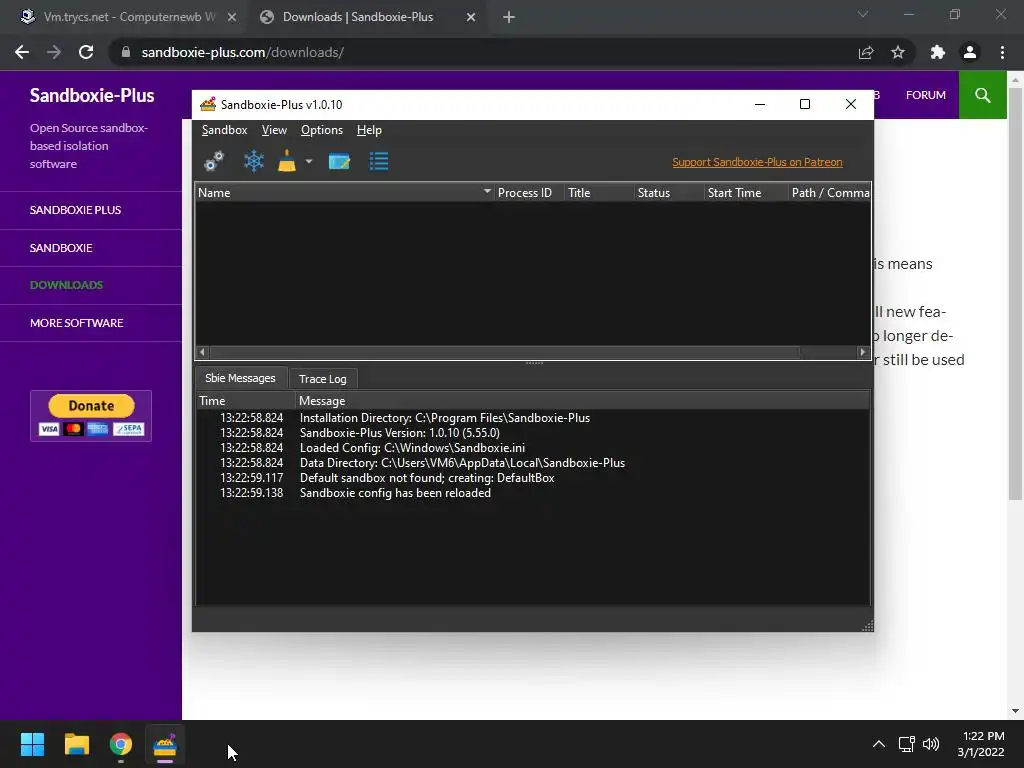Click the sandbox list left scroll arrow
Viewport: 1024px width, 768px height.
click(202, 352)
